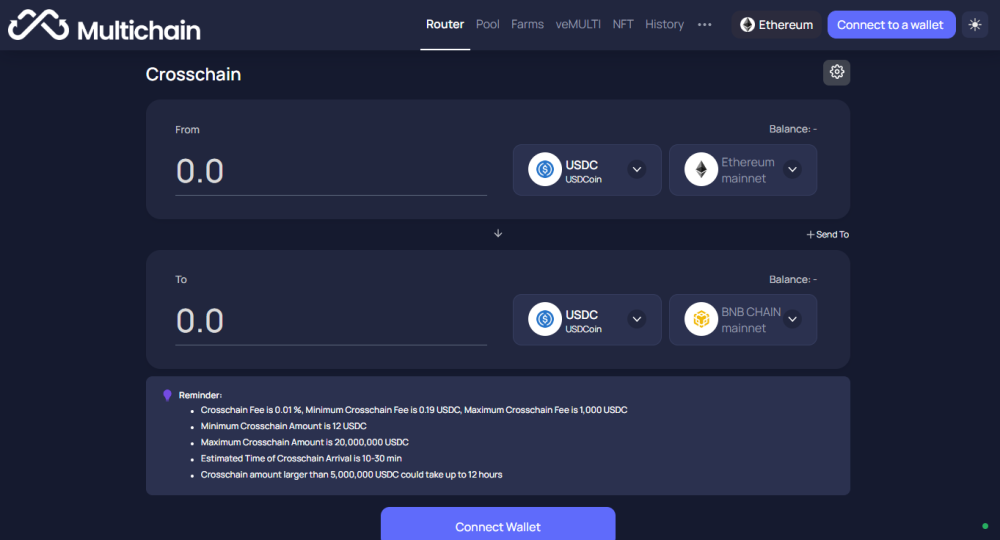
Task: Click the + Send To link
Action: 827,235
